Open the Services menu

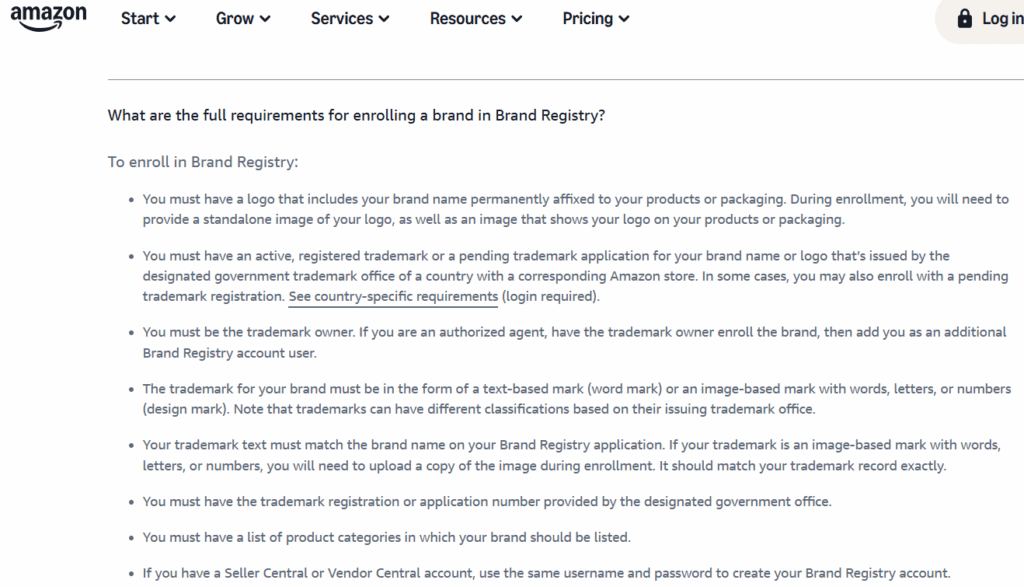tap(349, 18)
